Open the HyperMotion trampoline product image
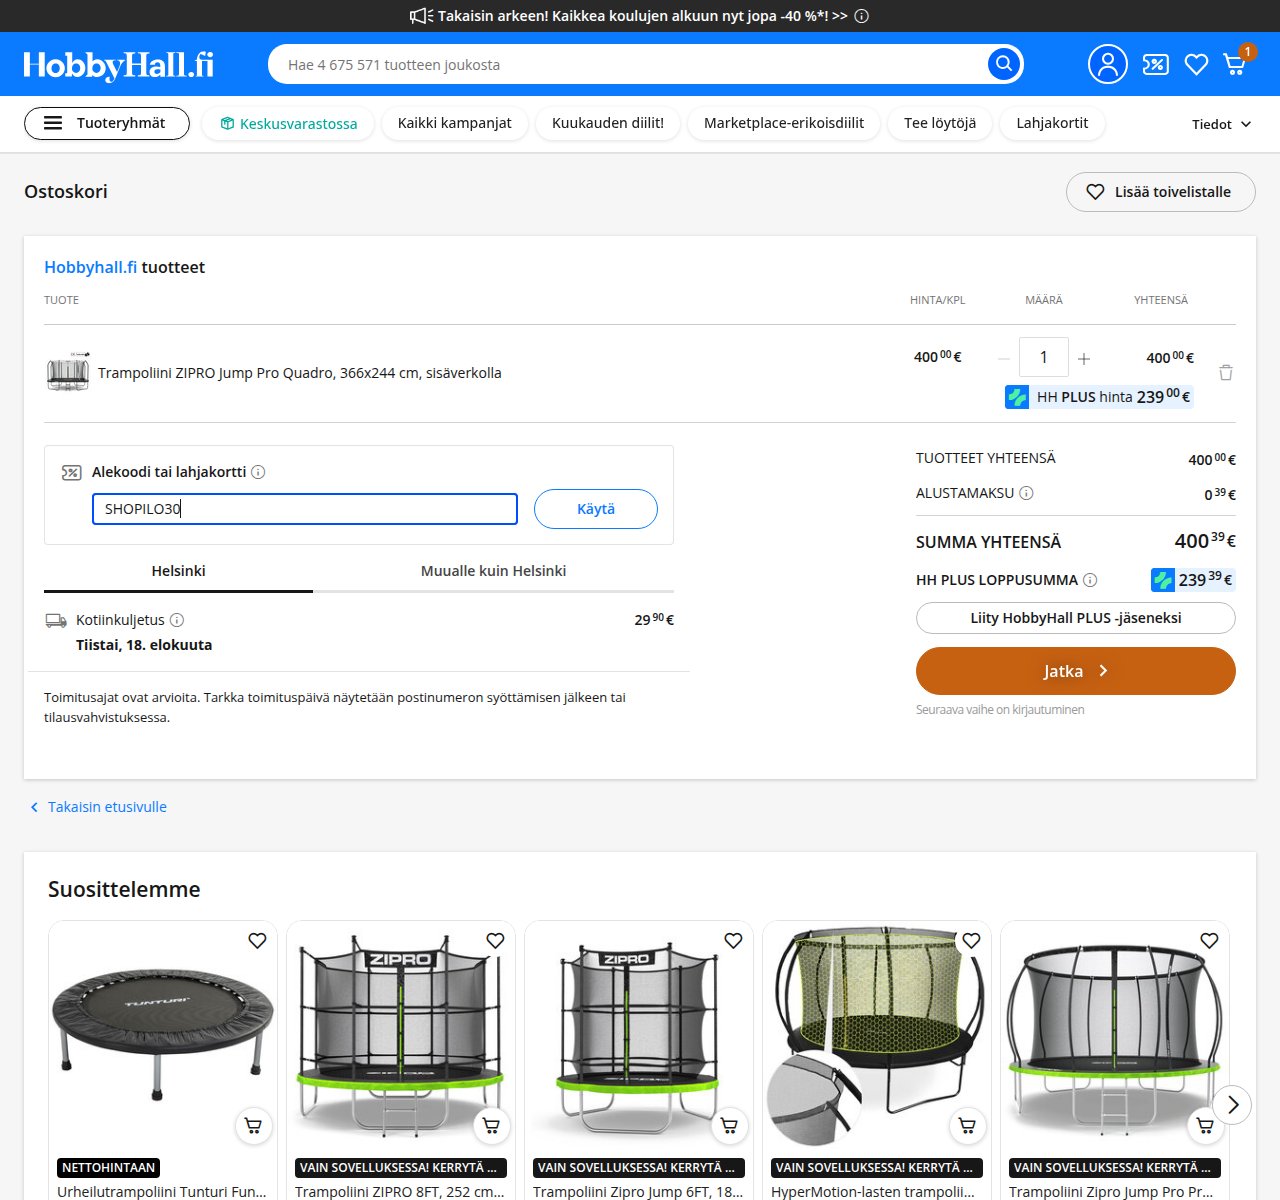Viewport: 1280px width, 1200px height. pos(876,1036)
